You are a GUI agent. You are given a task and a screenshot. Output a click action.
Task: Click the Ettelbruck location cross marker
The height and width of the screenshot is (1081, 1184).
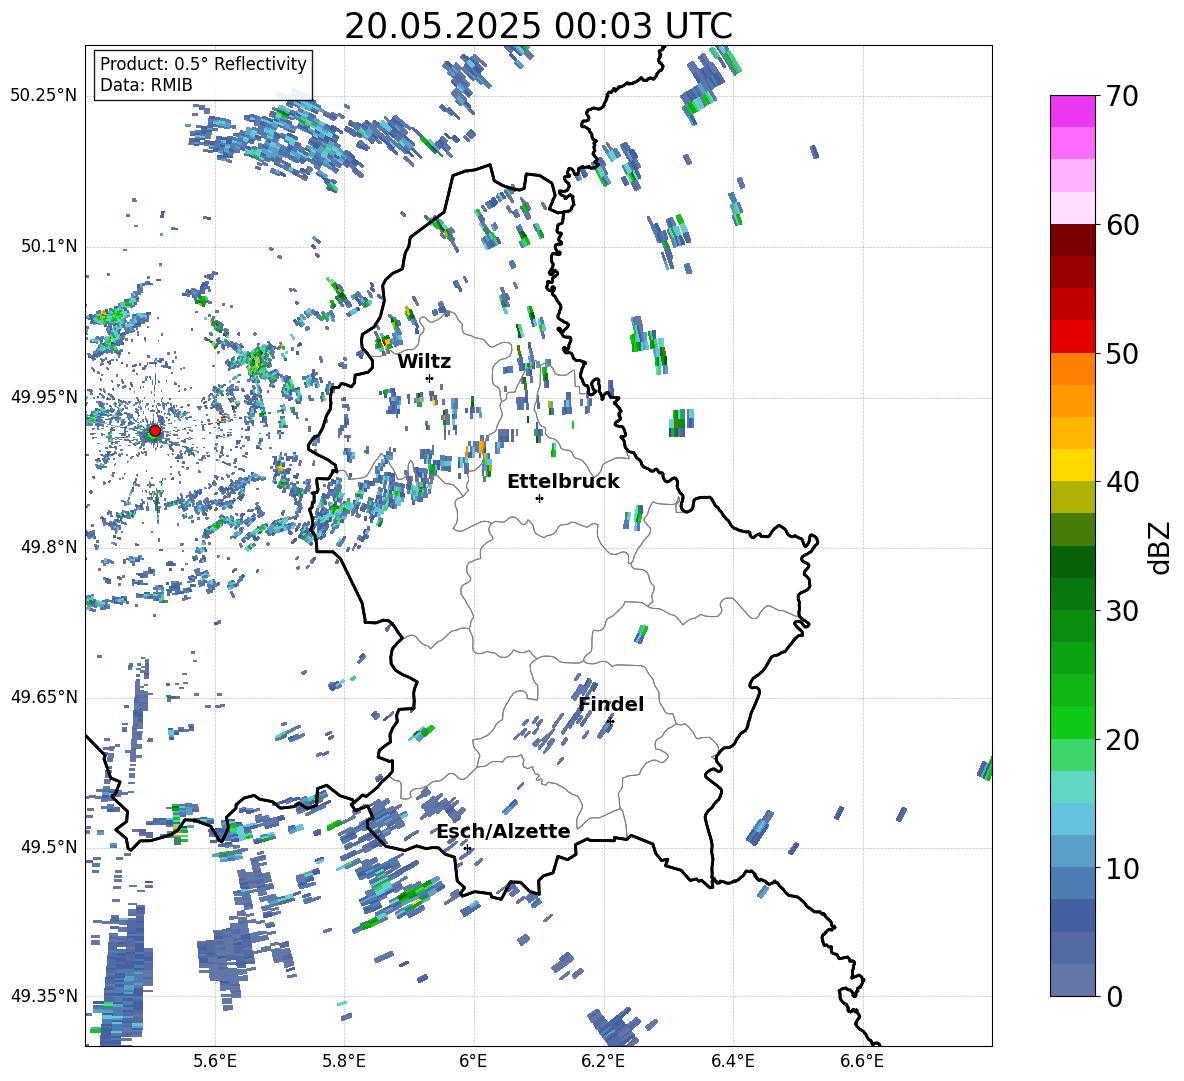pos(539,498)
